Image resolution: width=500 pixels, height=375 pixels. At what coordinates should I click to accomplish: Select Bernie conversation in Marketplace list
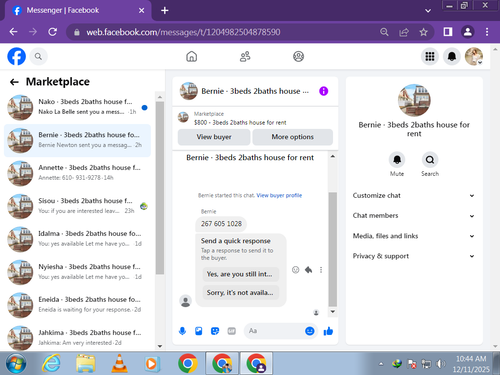77,140
